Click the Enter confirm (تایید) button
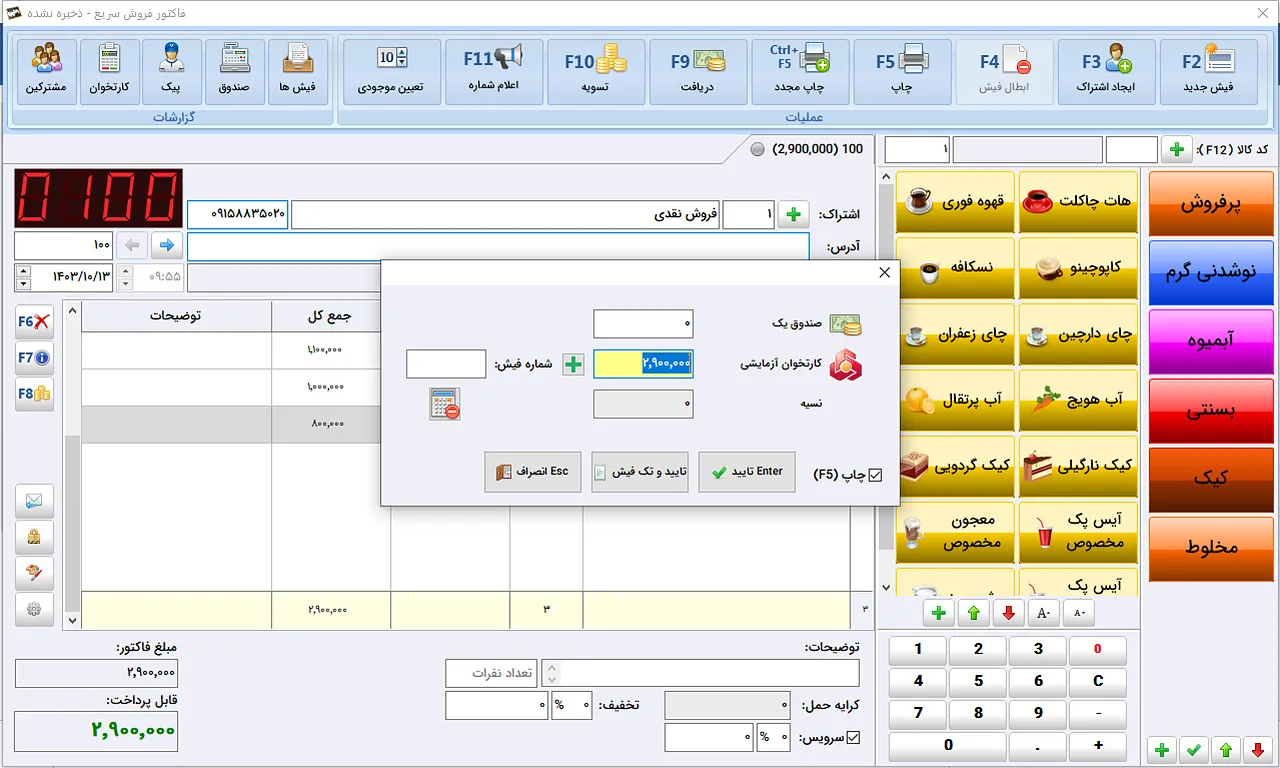1280x768 pixels. (746, 472)
